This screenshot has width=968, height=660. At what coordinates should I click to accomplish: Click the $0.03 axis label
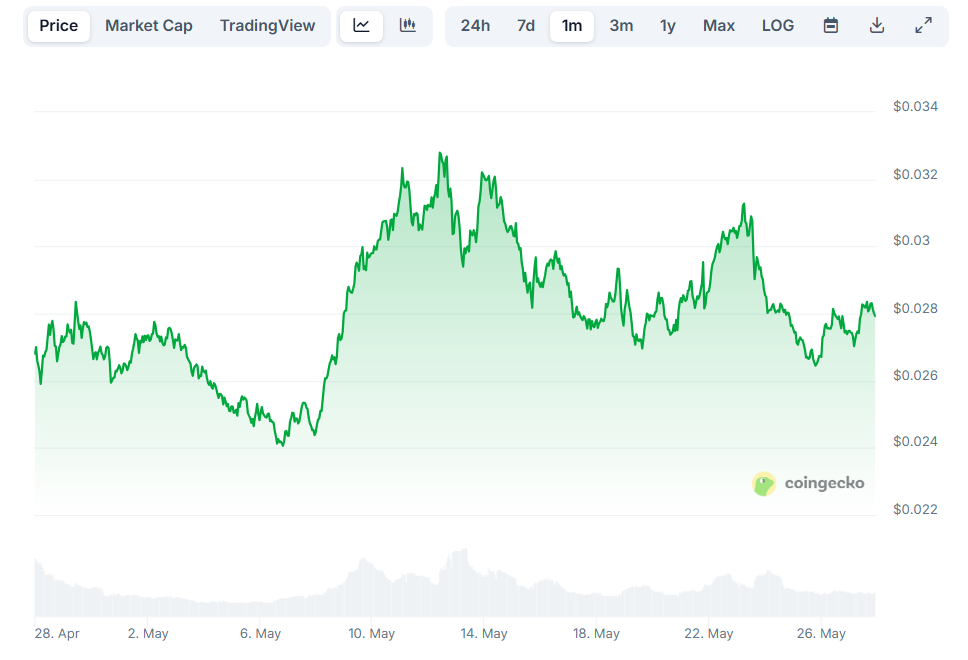click(911, 240)
